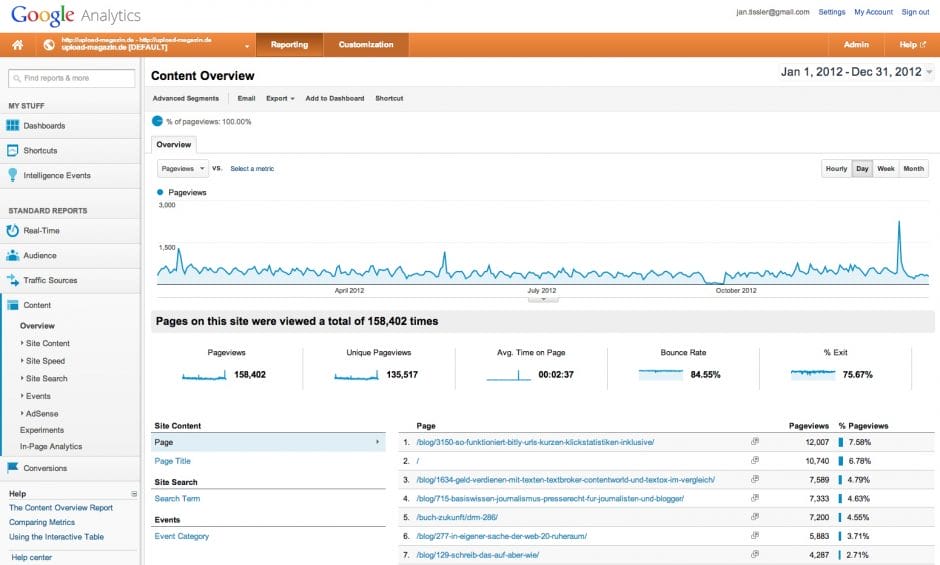Switch graph to Day view
The width and height of the screenshot is (940, 565).
[862, 169]
